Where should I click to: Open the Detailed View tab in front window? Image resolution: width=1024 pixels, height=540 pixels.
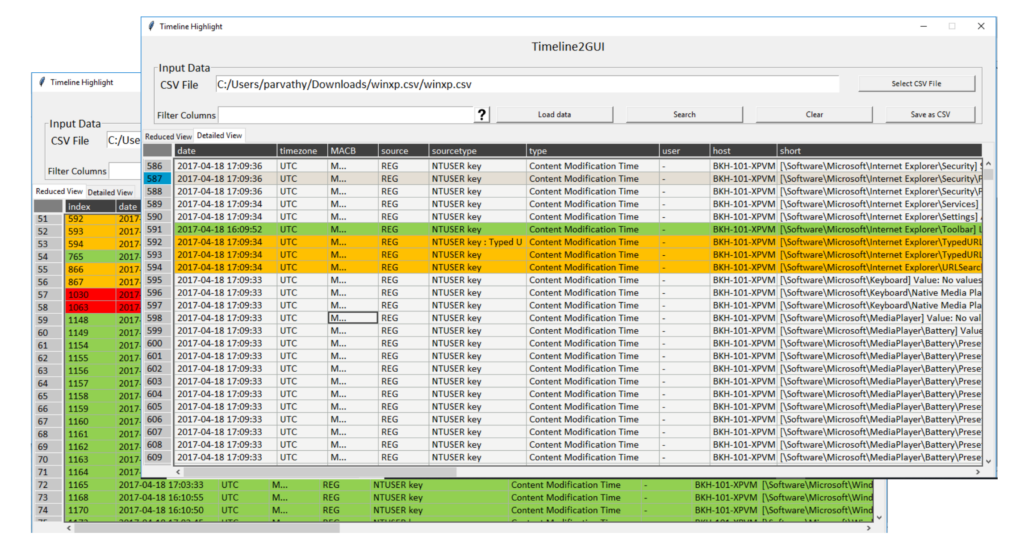click(219, 135)
